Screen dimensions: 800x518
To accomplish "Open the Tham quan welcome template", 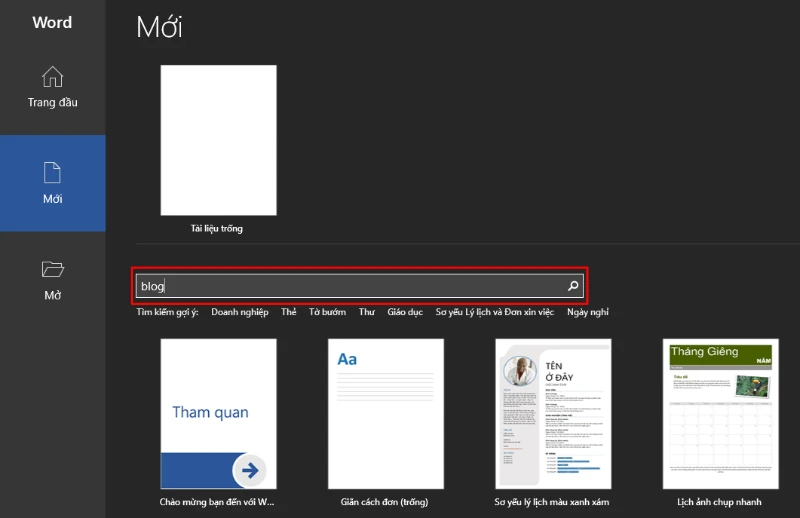I will point(218,414).
